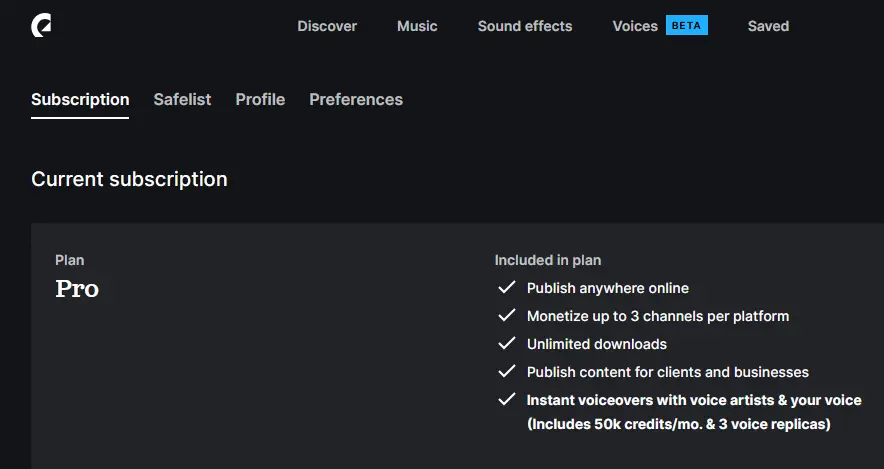Click checkmark beside Unlimited downloads

(x=507, y=343)
